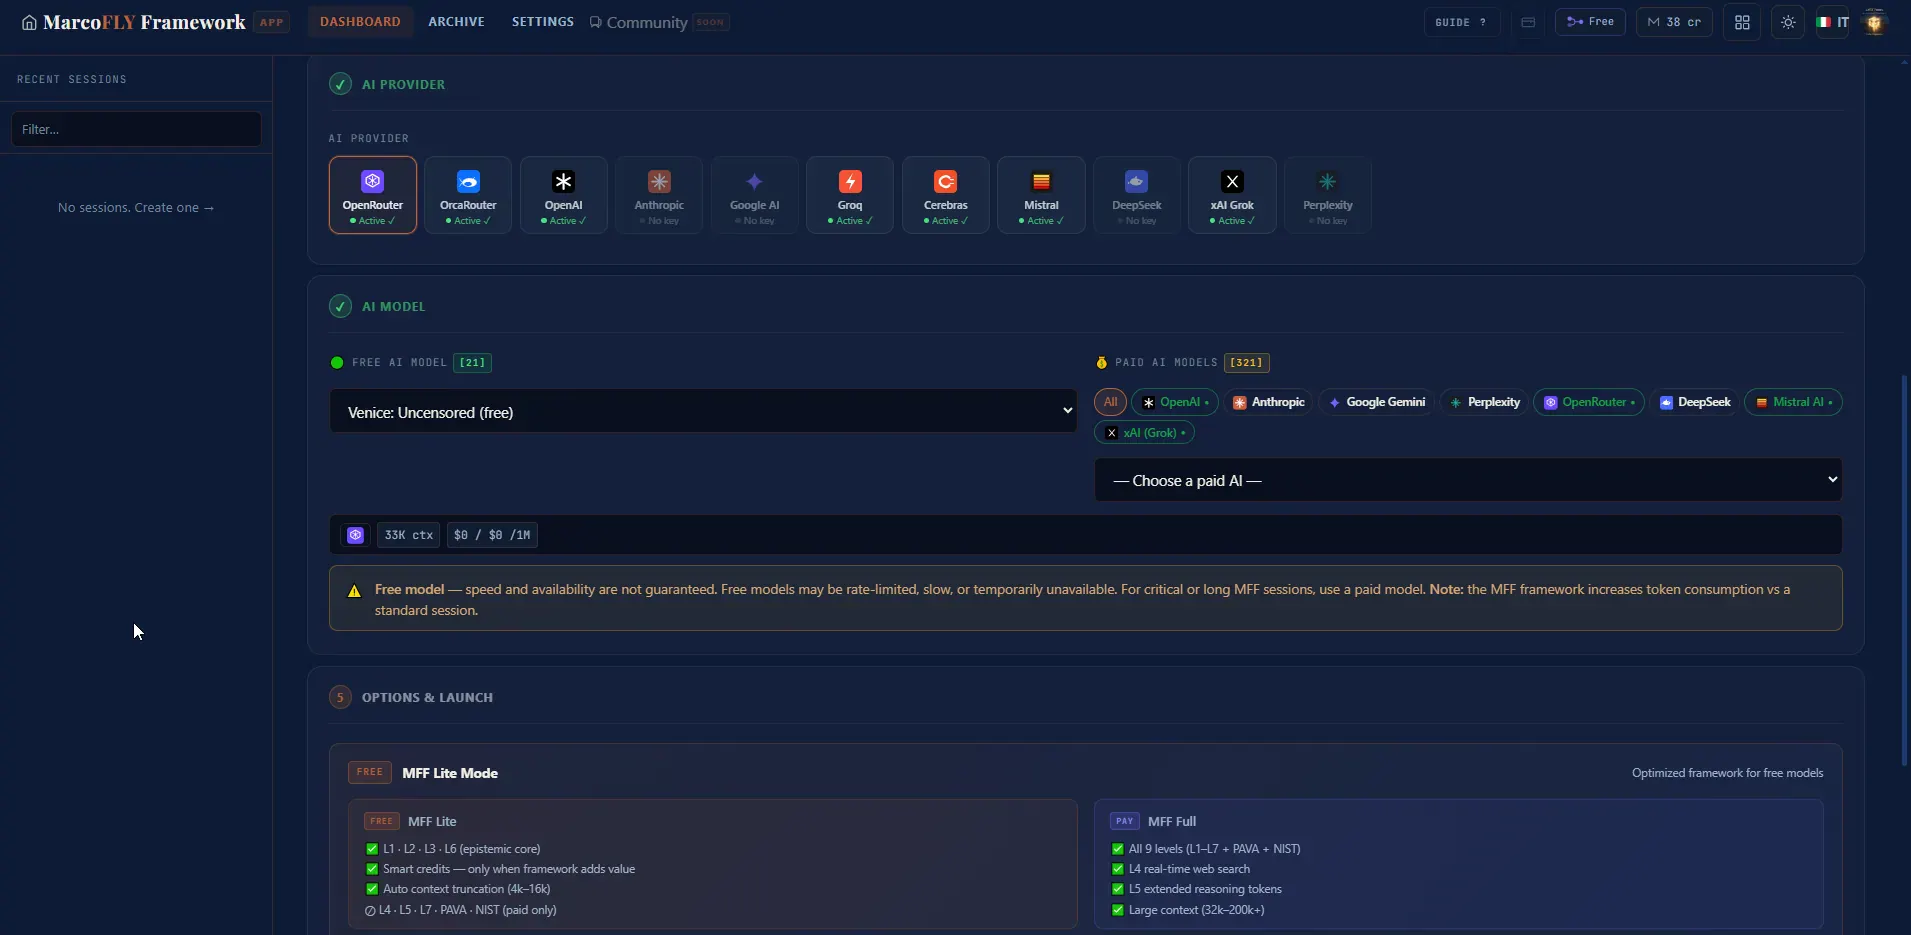
Task: Click the Free plan button
Action: coord(1590,22)
